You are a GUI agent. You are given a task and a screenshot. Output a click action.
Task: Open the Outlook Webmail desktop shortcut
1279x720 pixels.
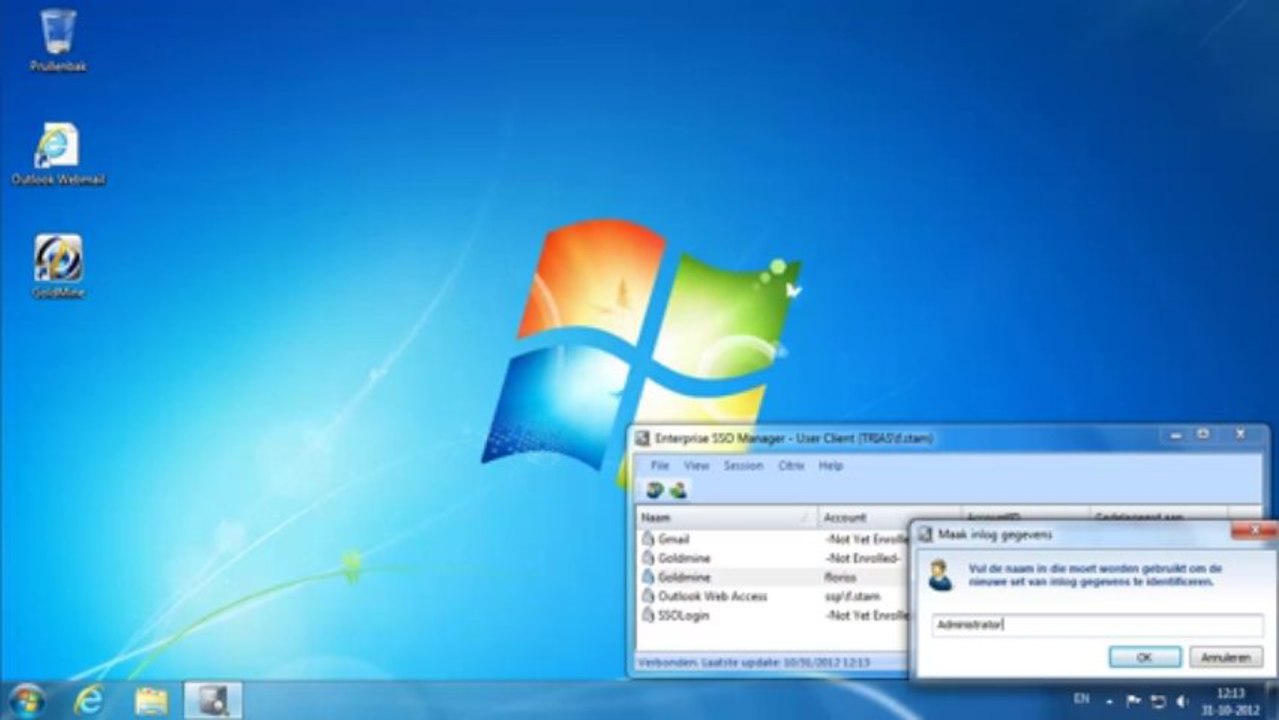coord(58,155)
